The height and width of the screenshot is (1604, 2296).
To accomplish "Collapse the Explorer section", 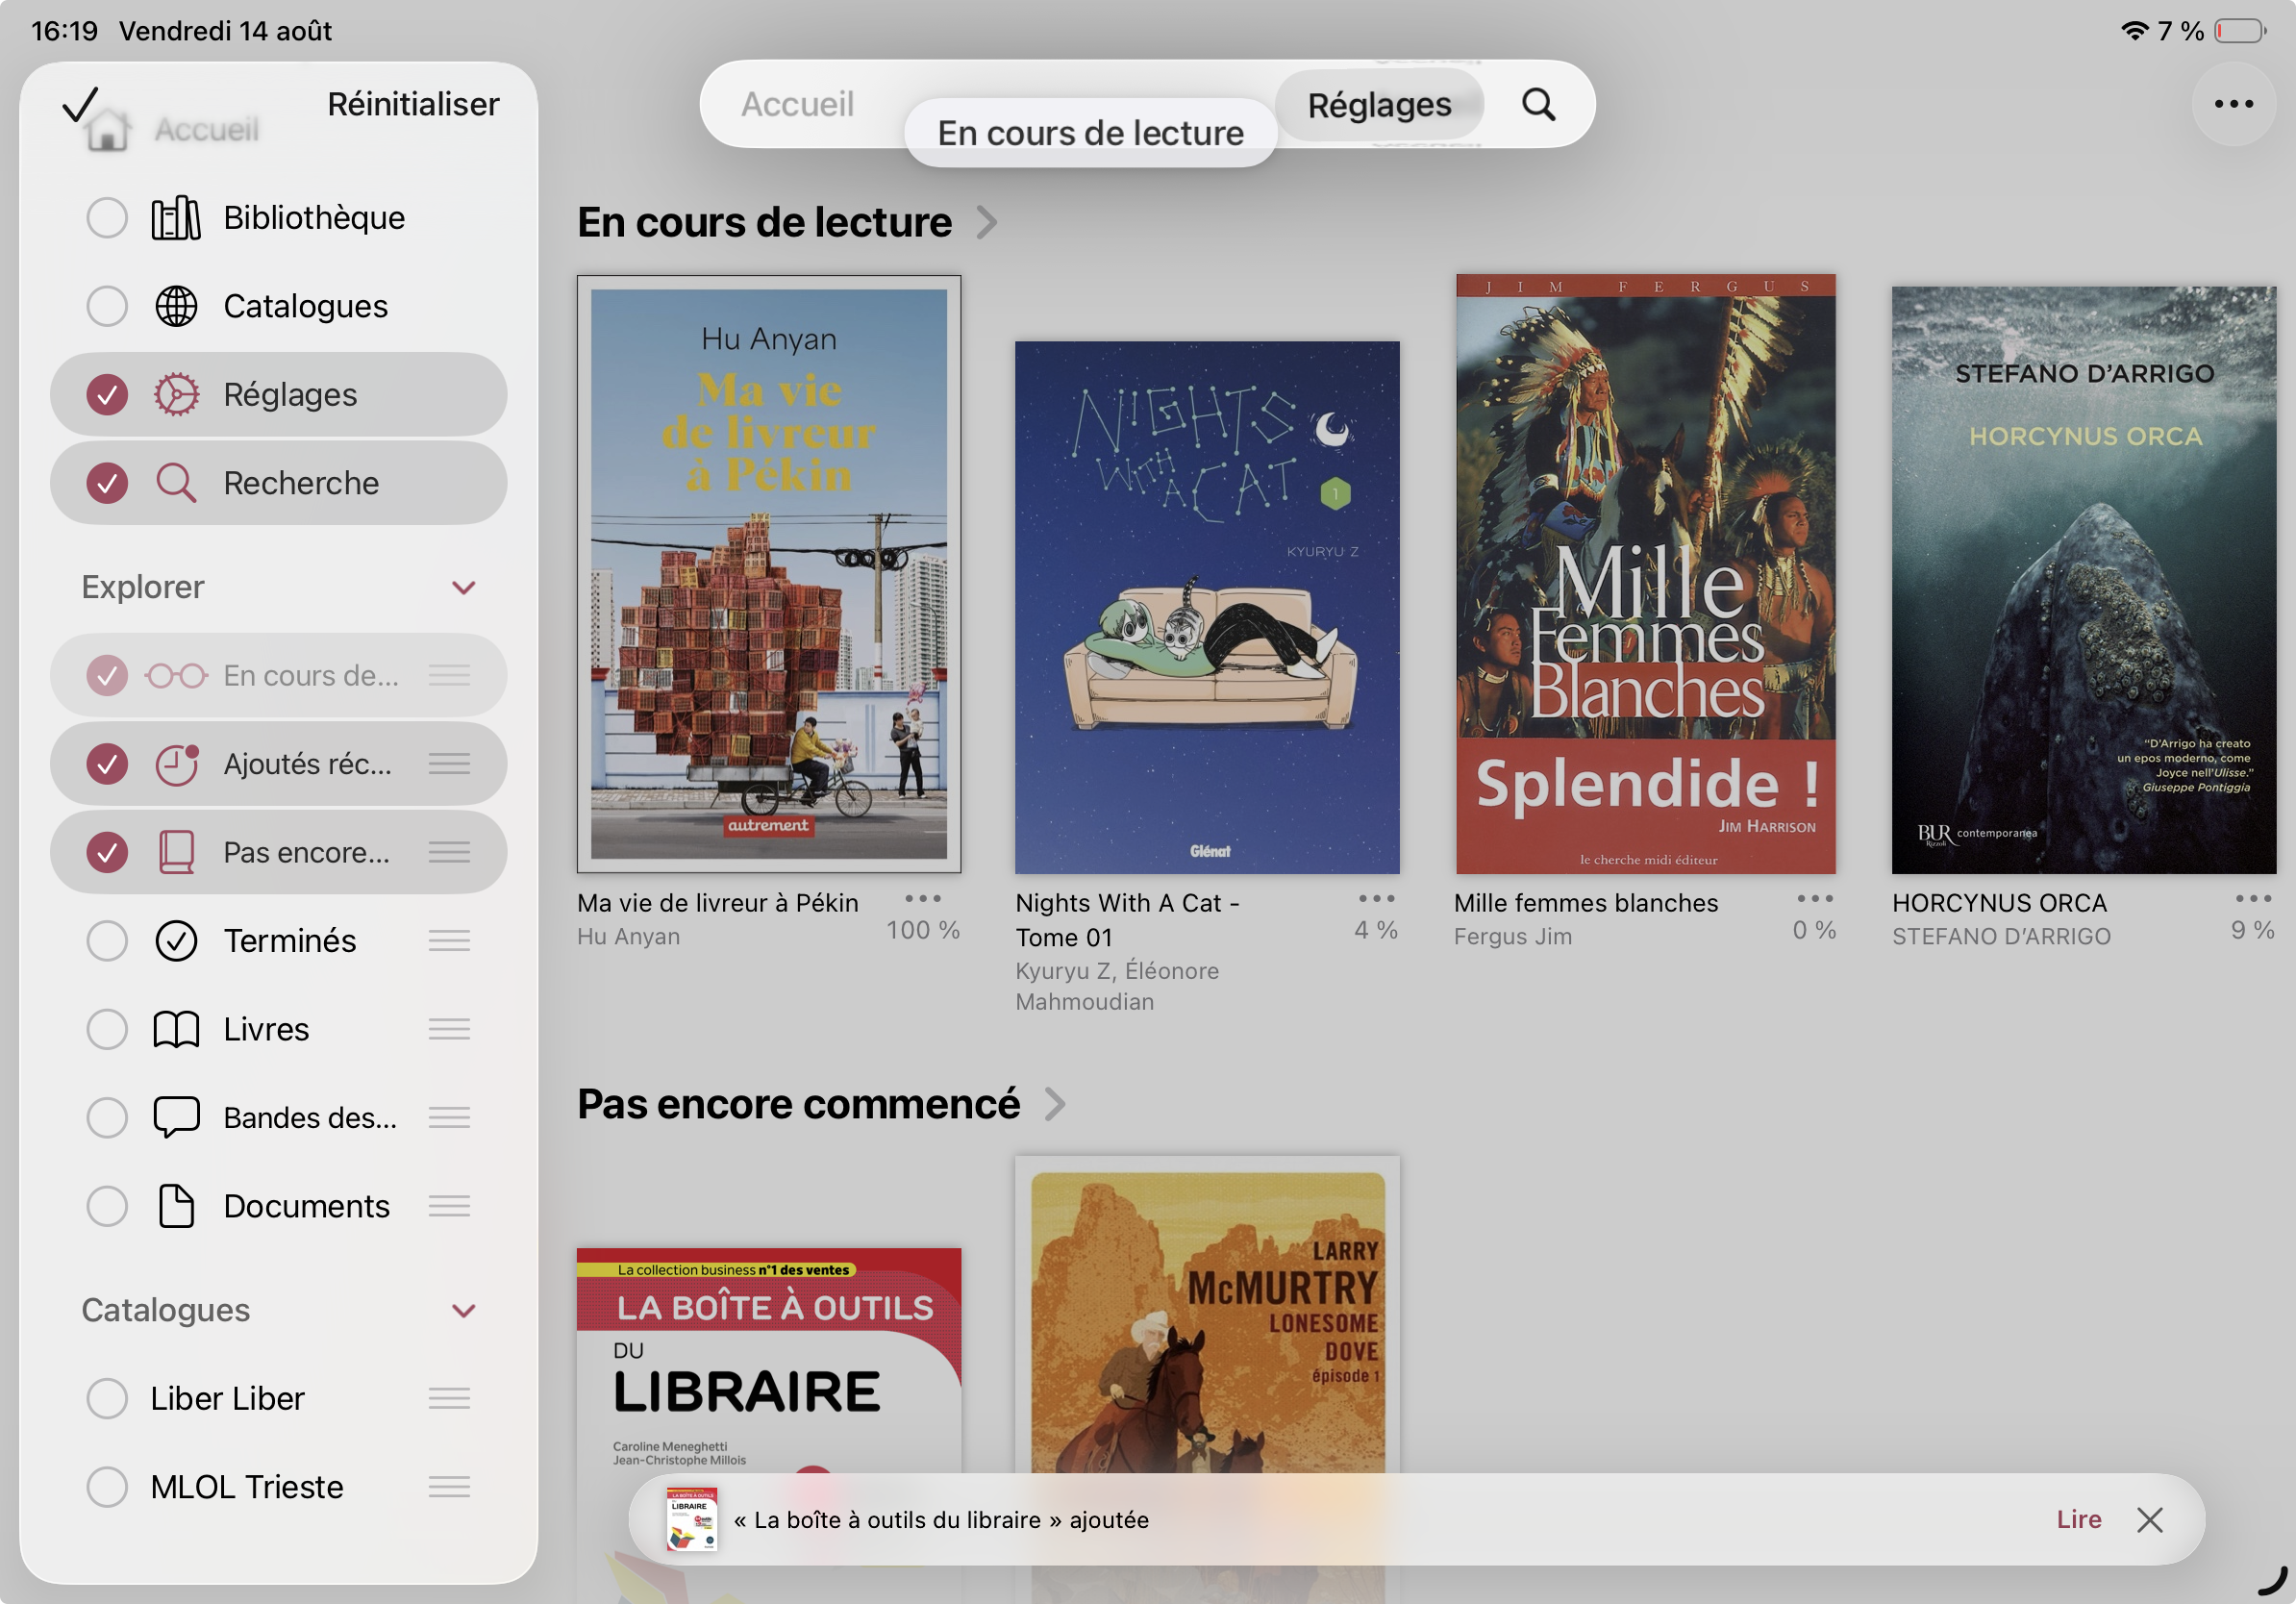I will [x=463, y=587].
